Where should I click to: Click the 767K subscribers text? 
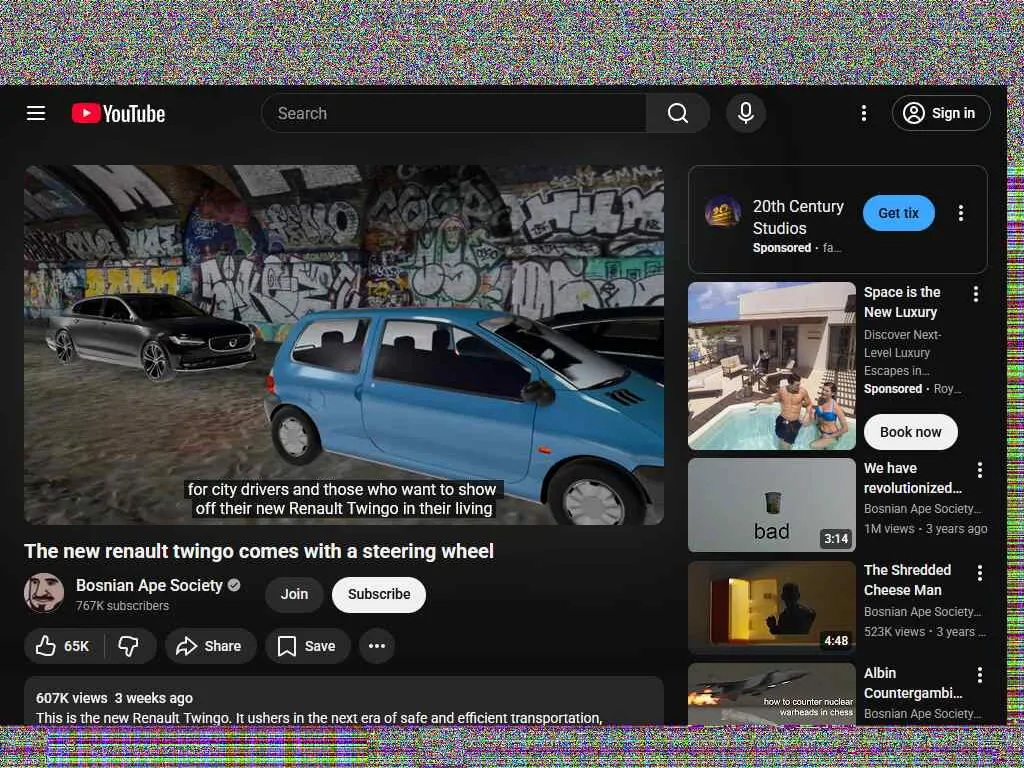pyautogui.click(x=122, y=606)
